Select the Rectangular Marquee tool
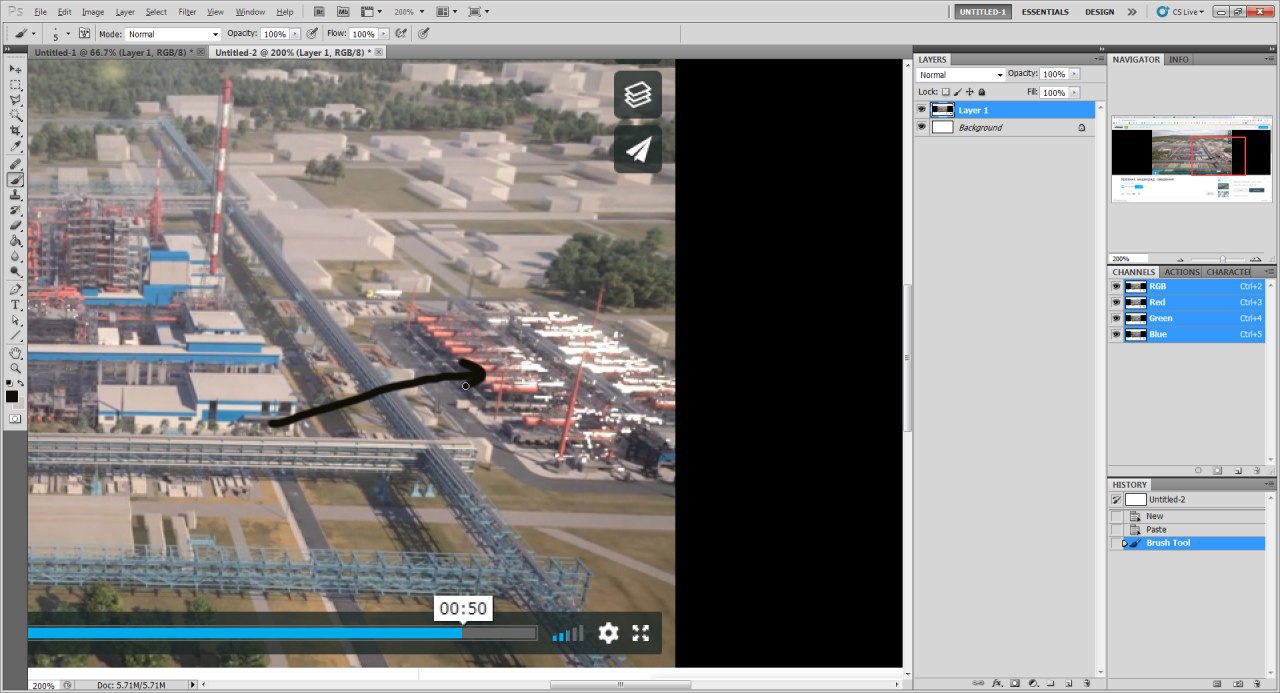The image size is (1280, 693). [x=15, y=85]
